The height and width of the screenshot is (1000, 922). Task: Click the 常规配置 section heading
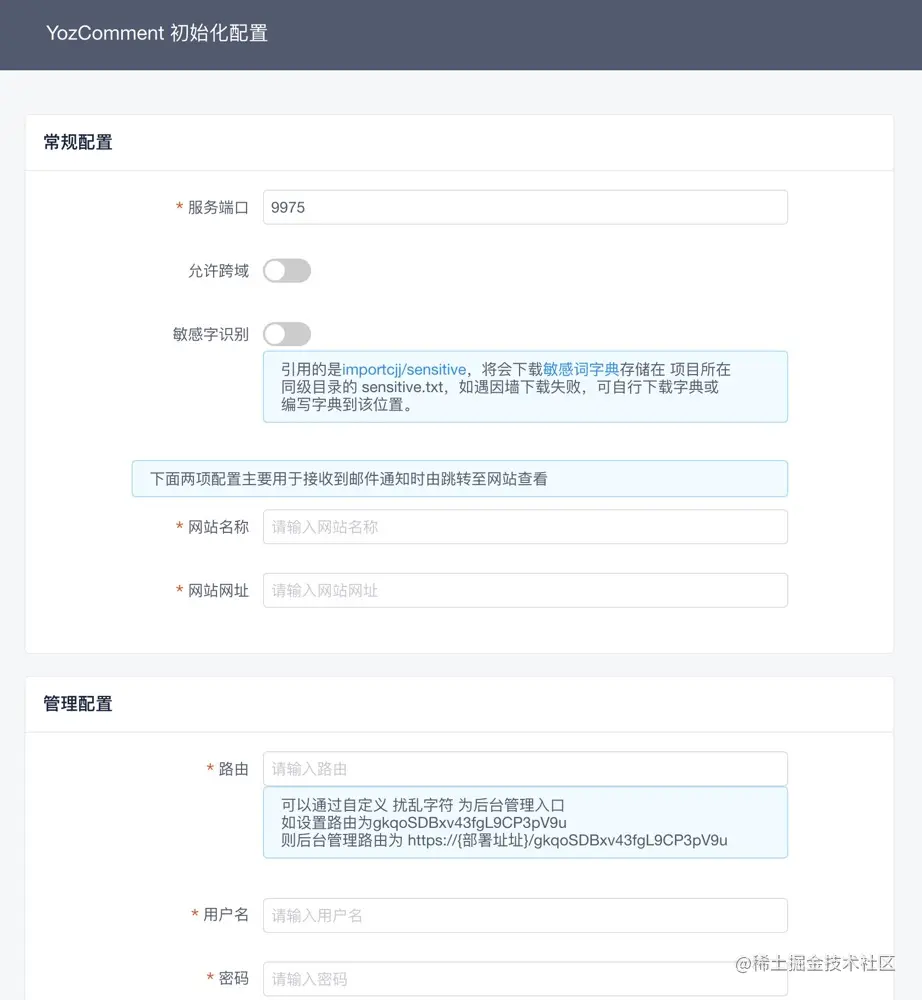click(x=78, y=142)
